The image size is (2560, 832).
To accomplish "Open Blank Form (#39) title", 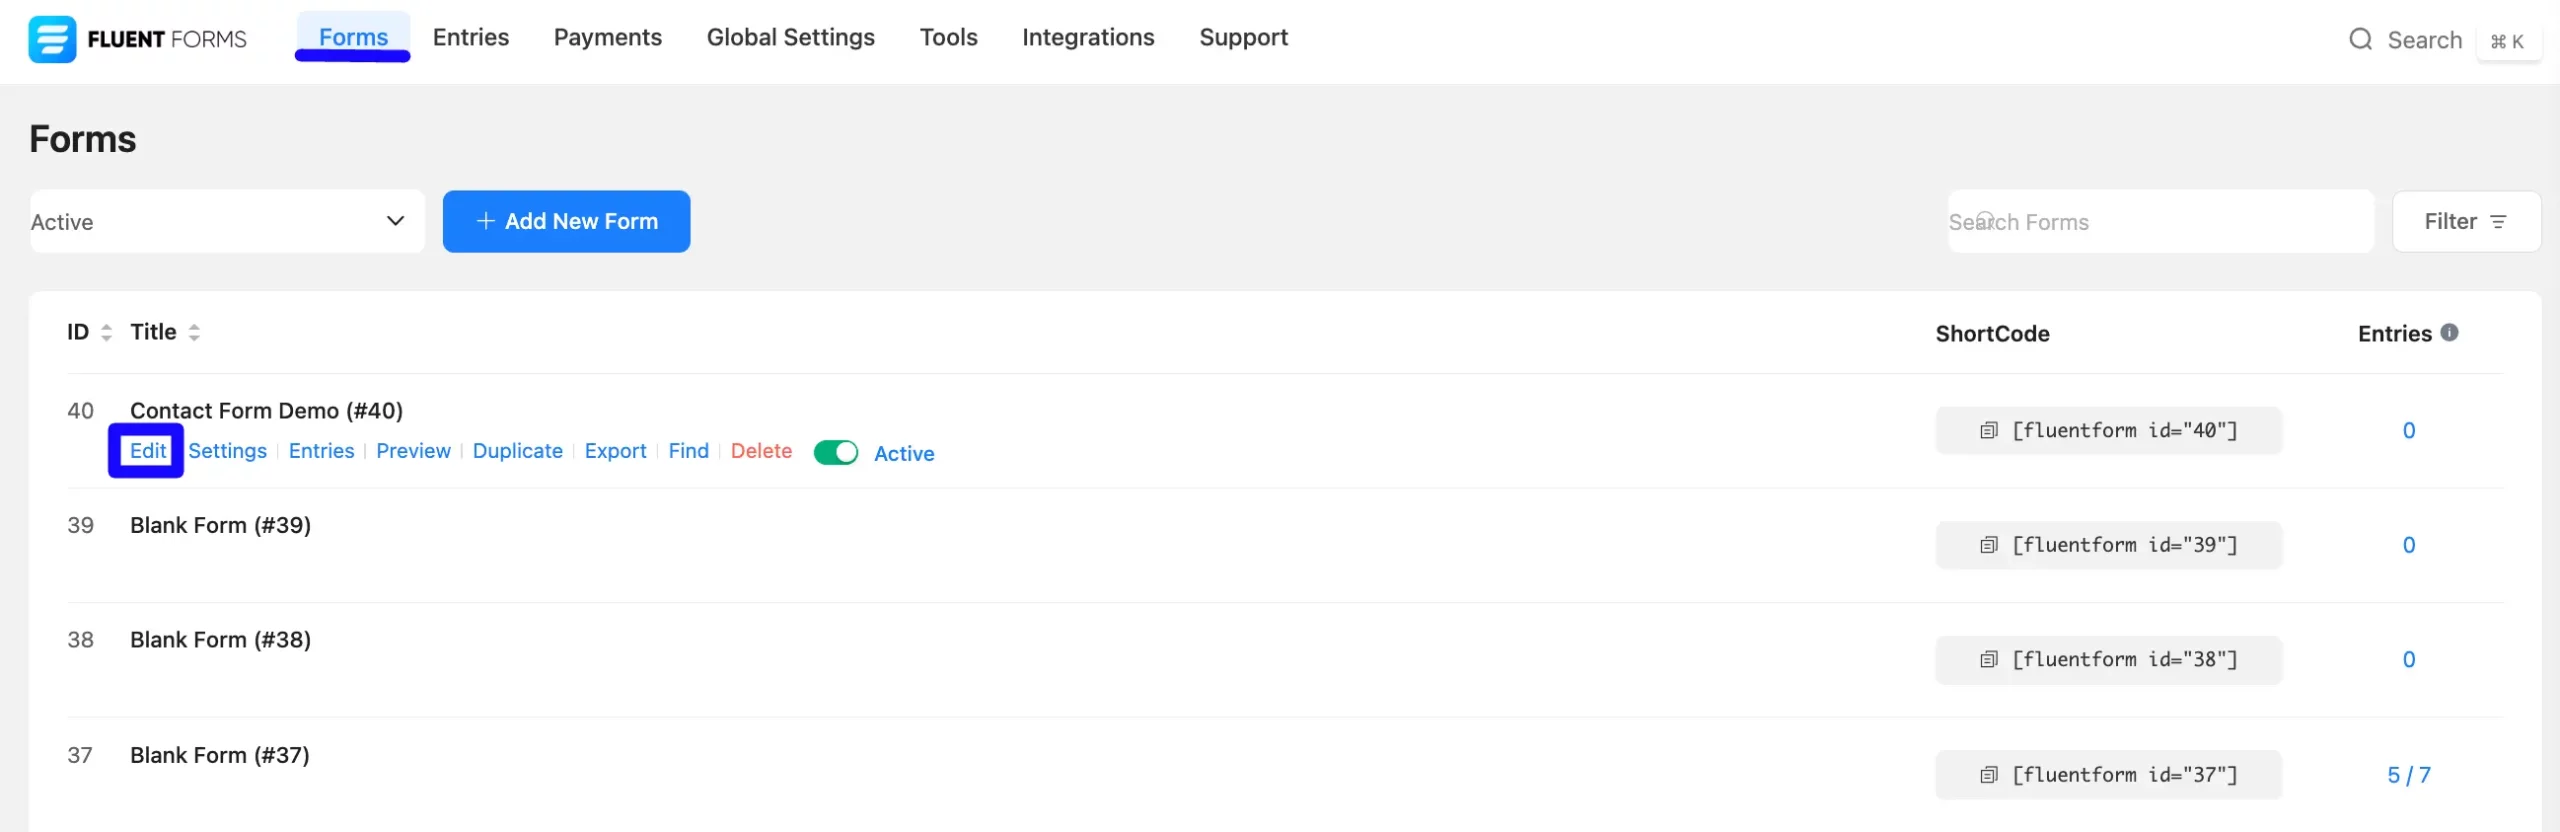I will pos(220,525).
